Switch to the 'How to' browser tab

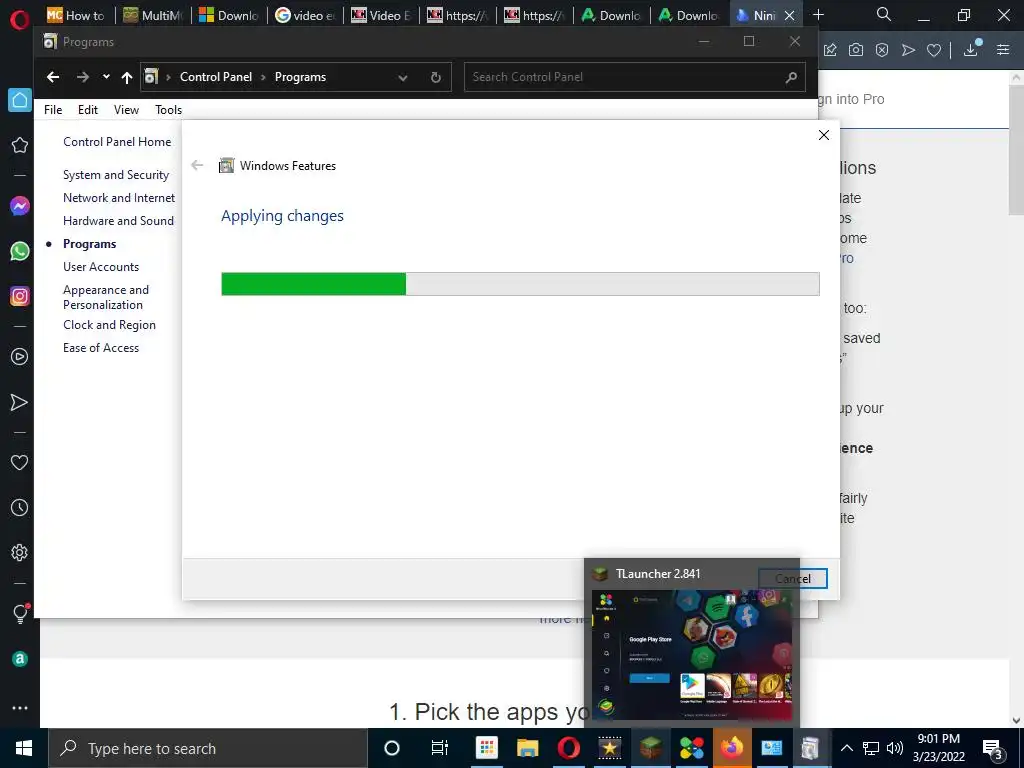[x=76, y=15]
